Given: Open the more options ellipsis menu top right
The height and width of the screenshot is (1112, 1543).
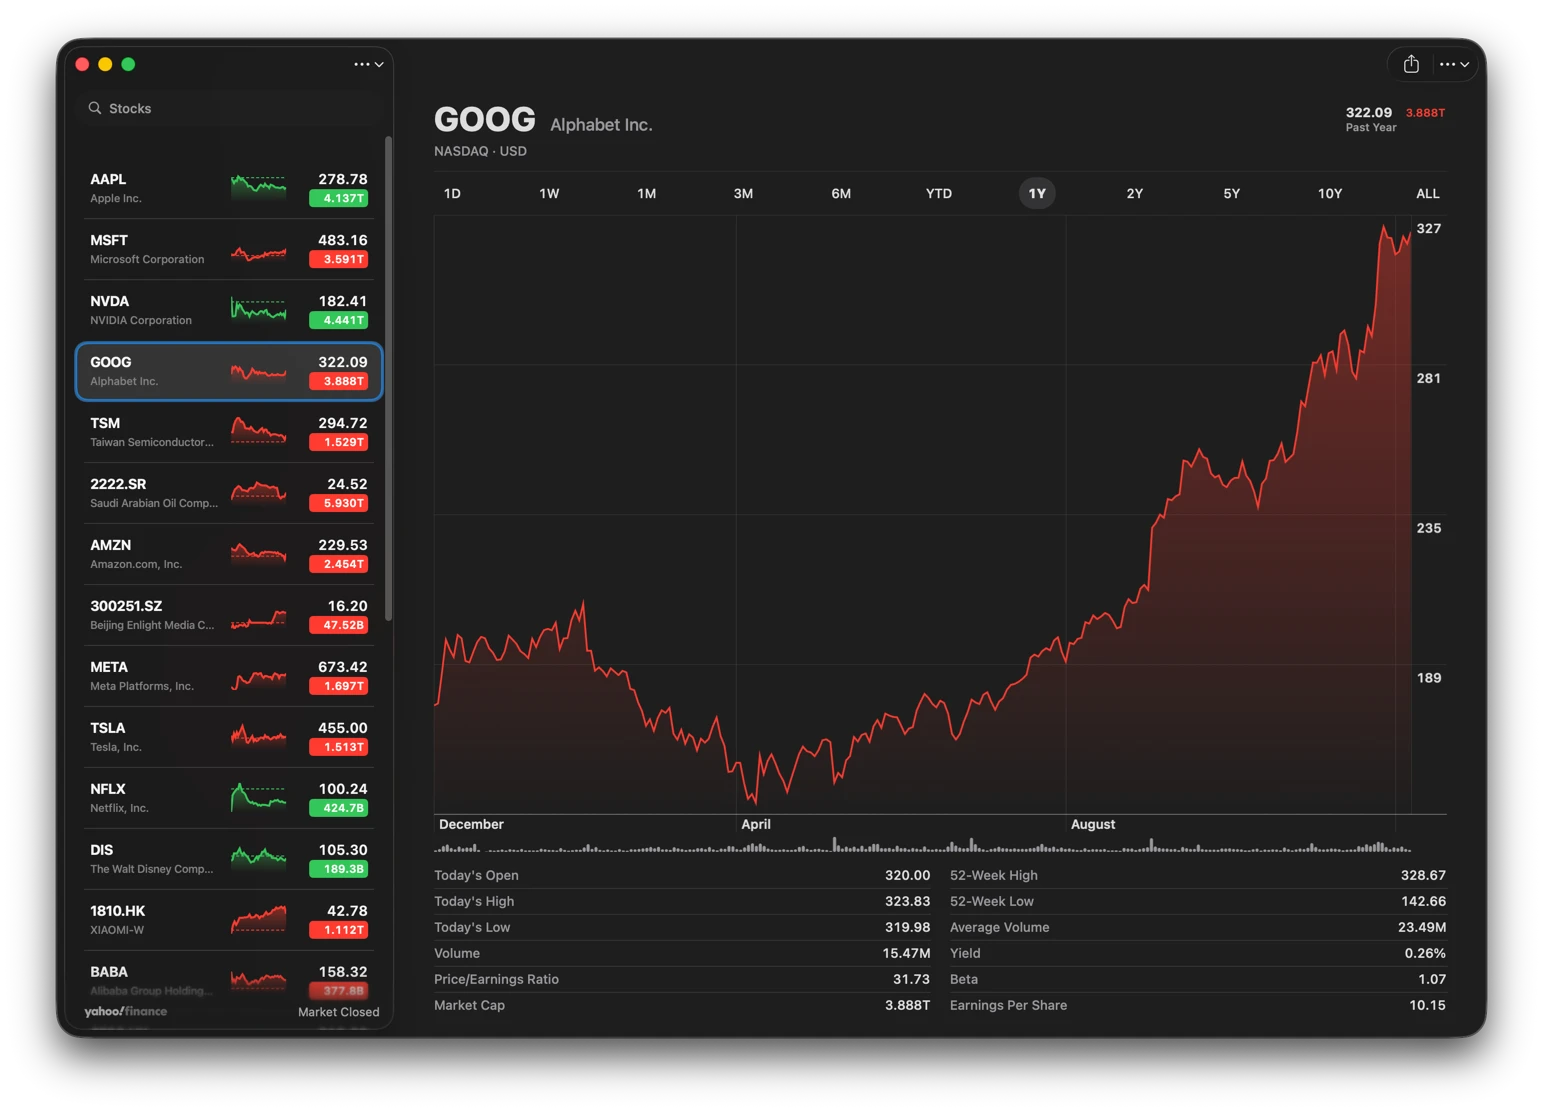Looking at the screenshot, I should (1448, 64).
